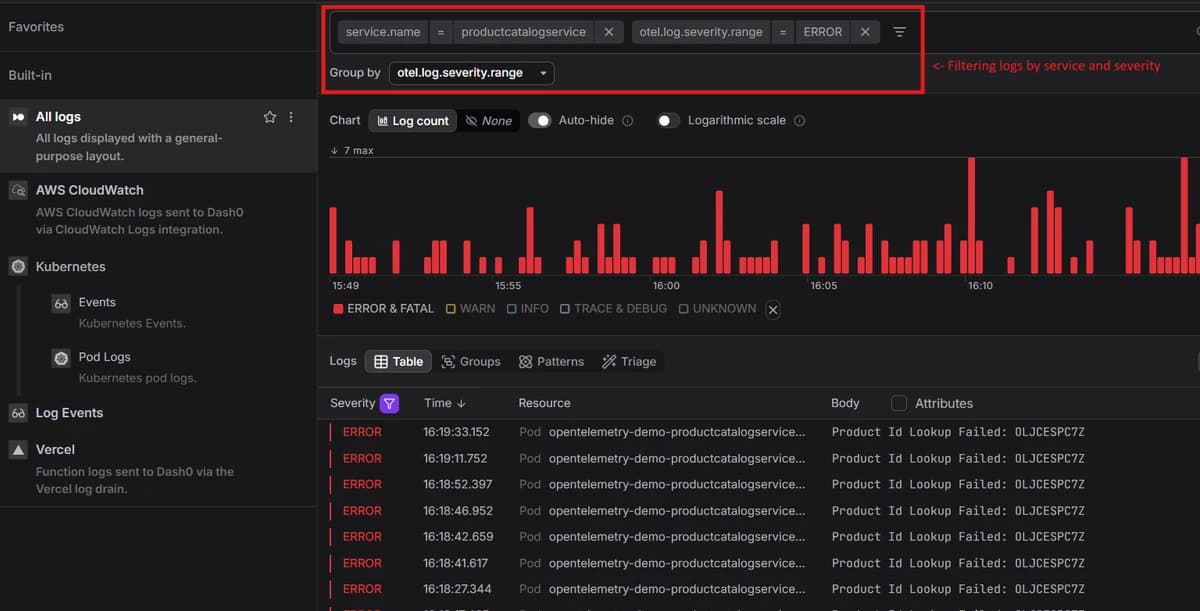
Task: Click the Logarithmic scale info icon
Action: coord(799,121)
